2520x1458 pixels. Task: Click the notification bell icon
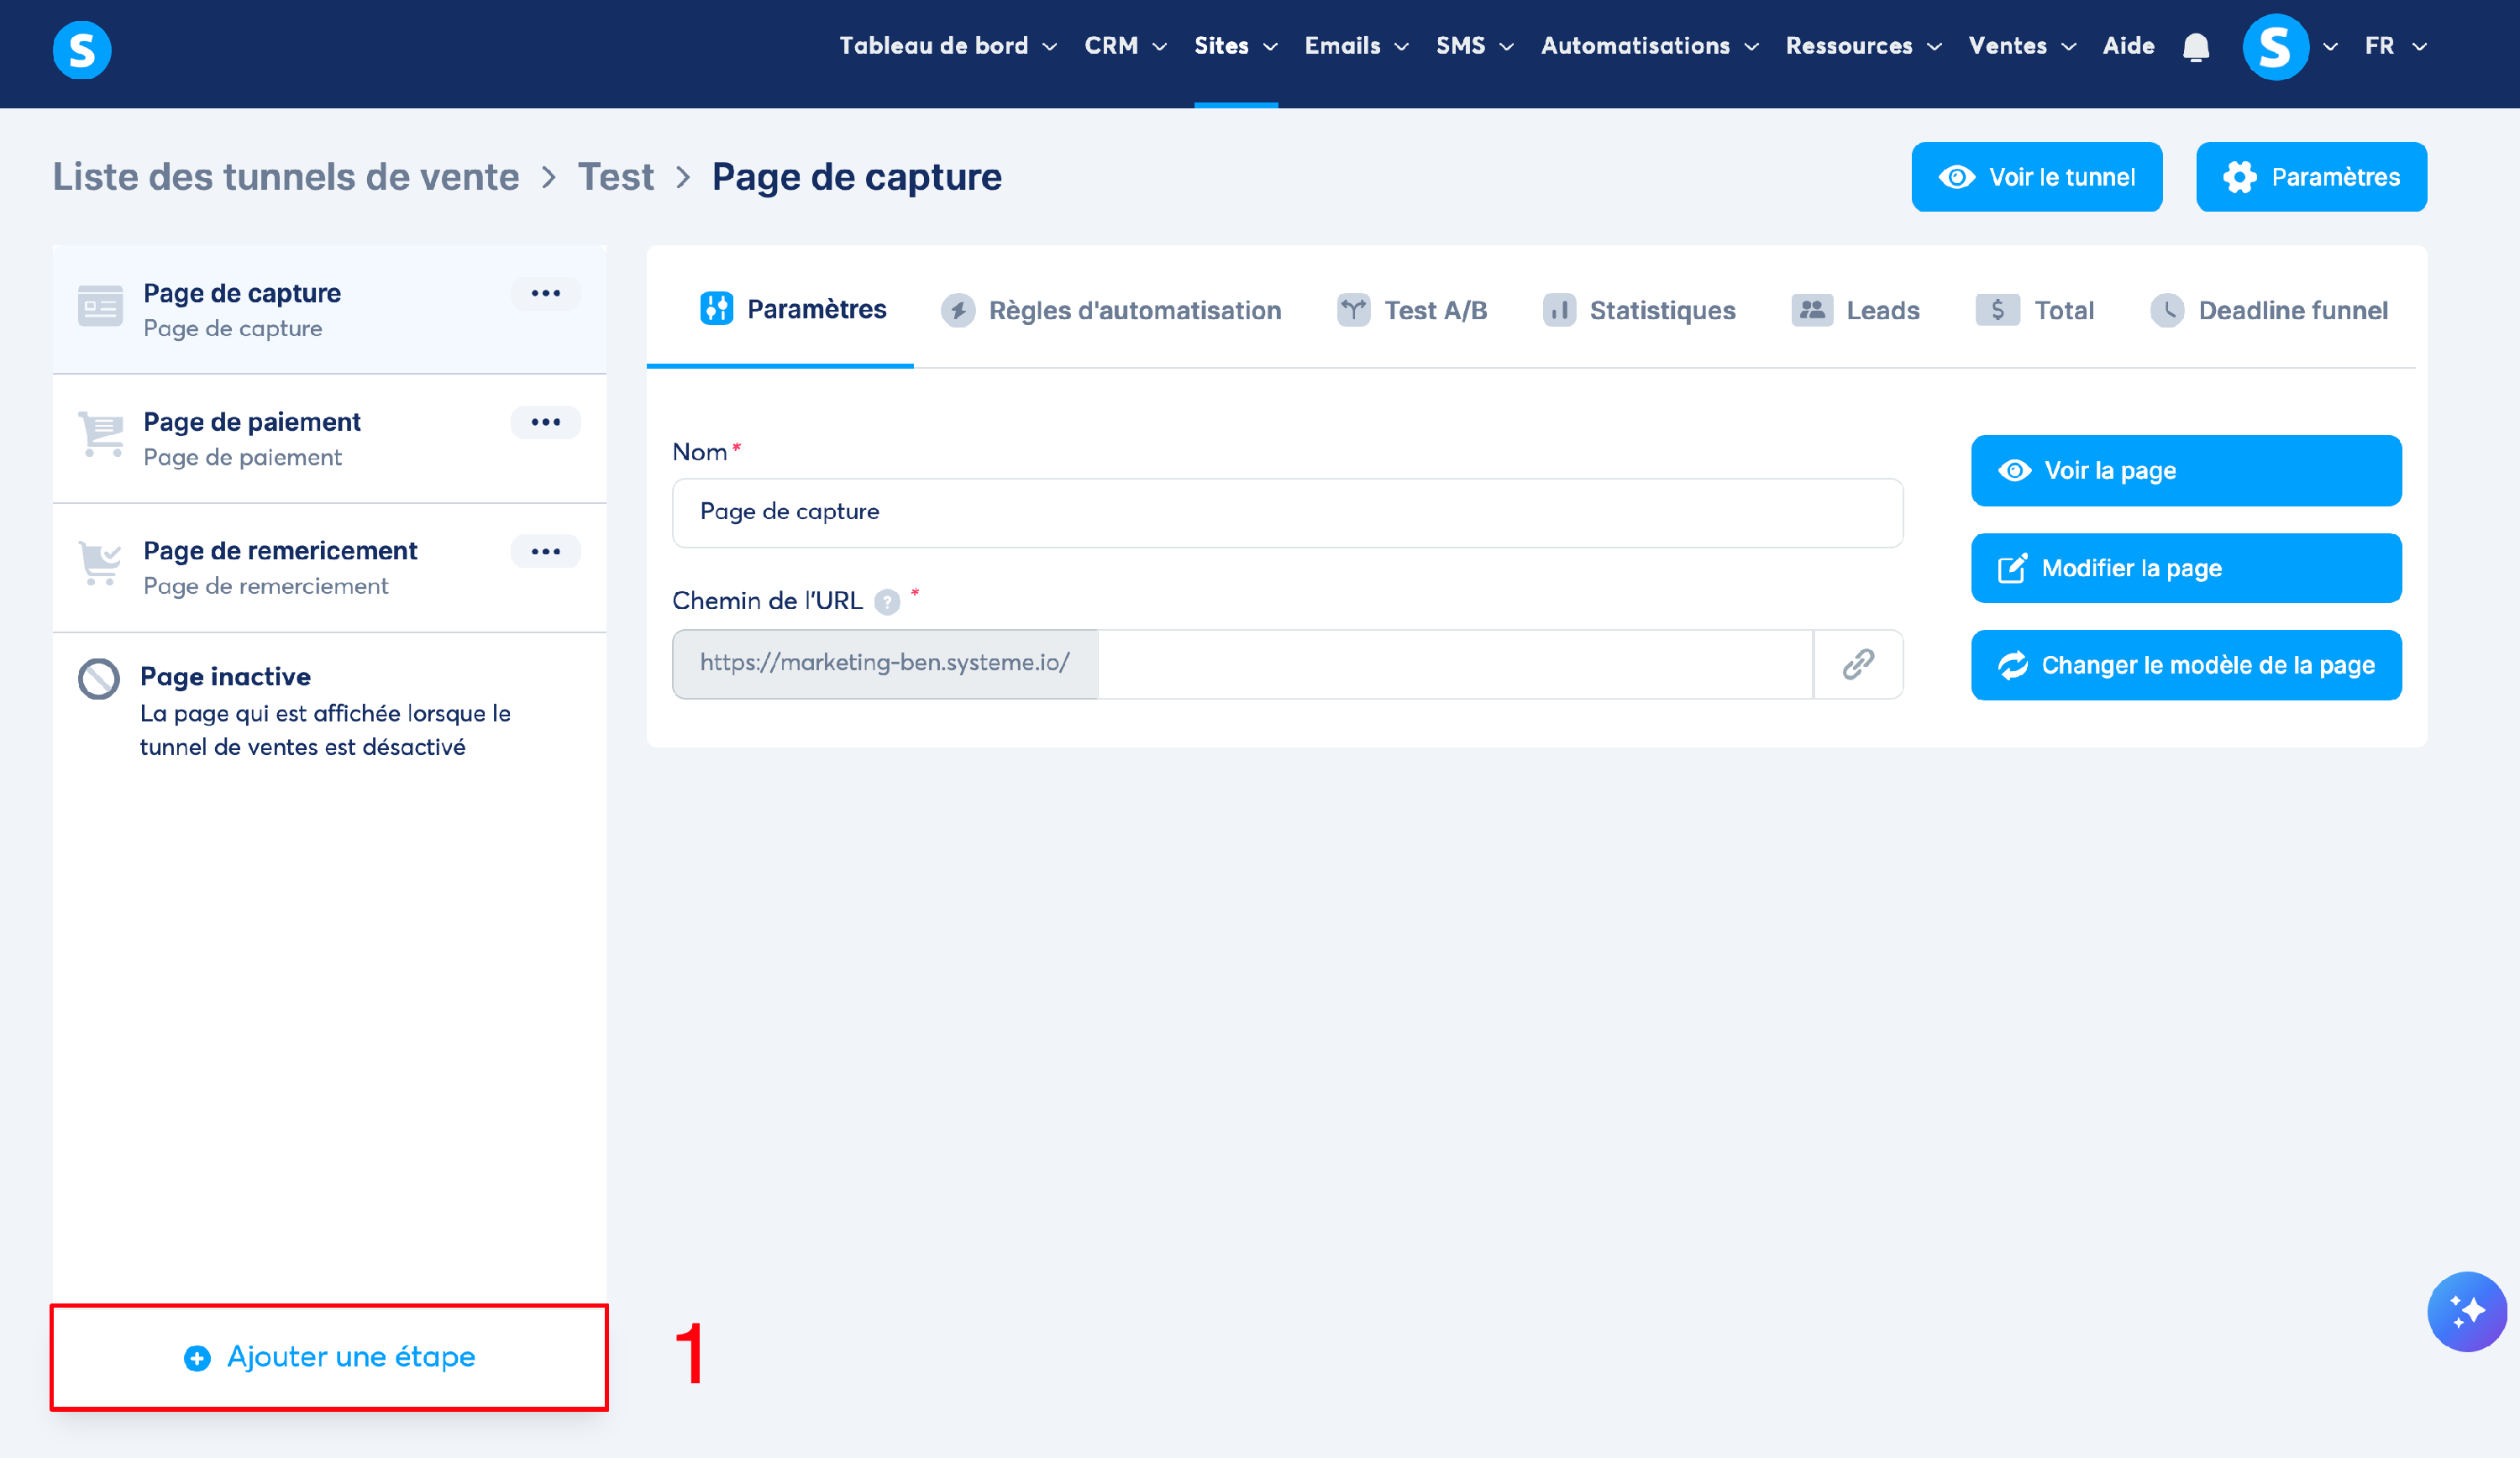2195,47
